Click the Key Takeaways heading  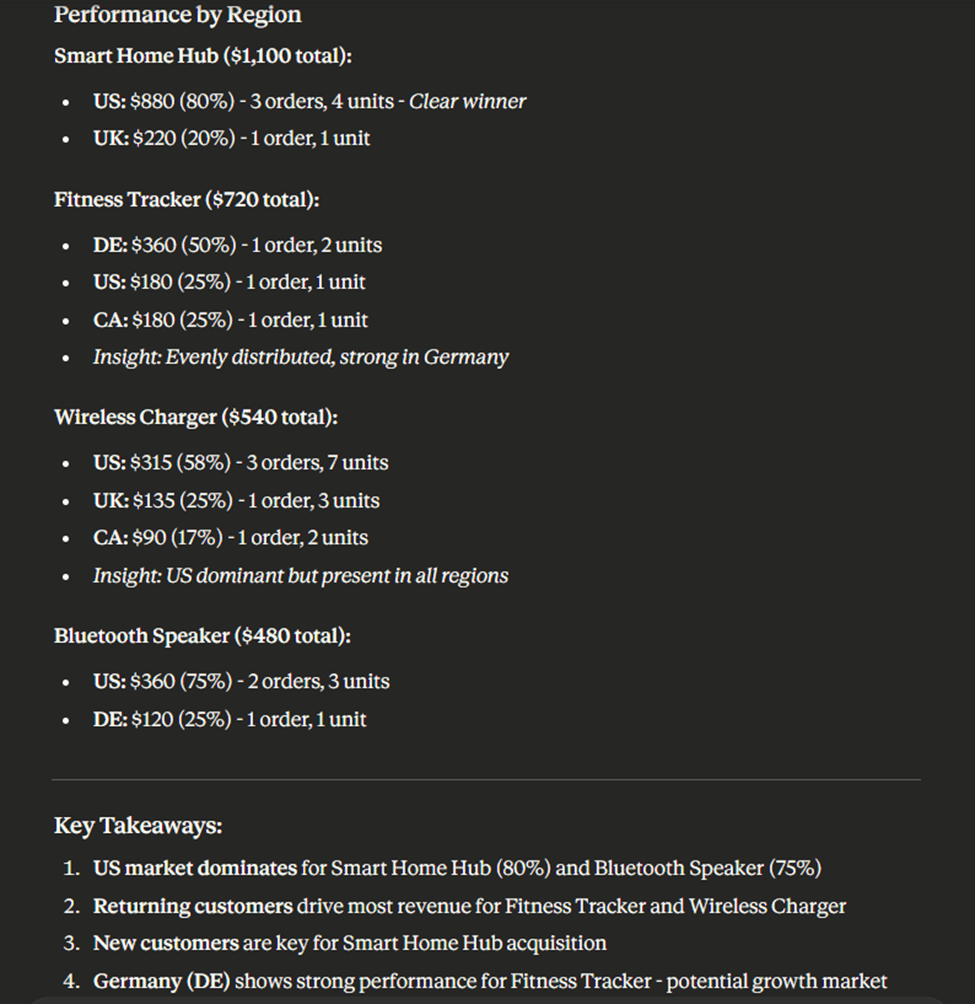[x=138, y=826]
